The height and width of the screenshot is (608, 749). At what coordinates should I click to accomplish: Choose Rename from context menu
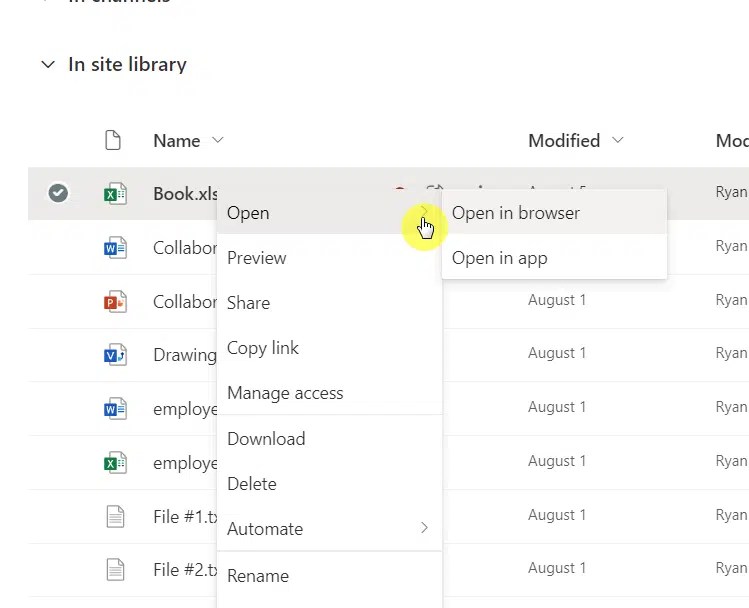(x=330, y=576)
